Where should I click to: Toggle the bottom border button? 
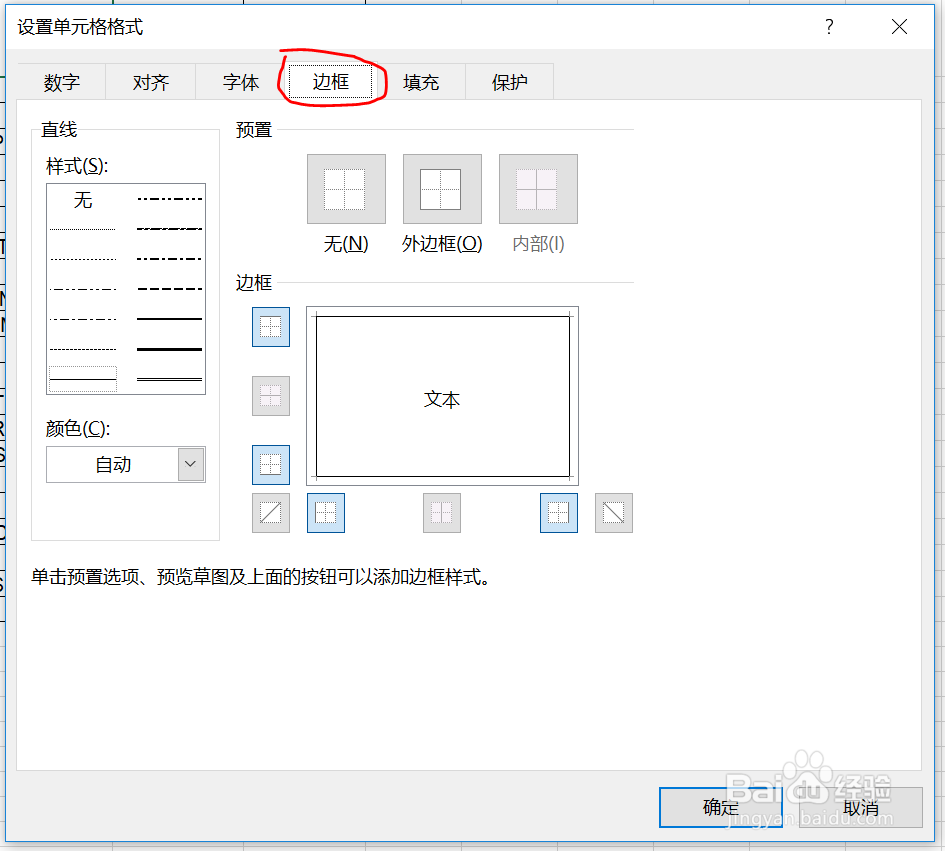click(x=271, y=465)
